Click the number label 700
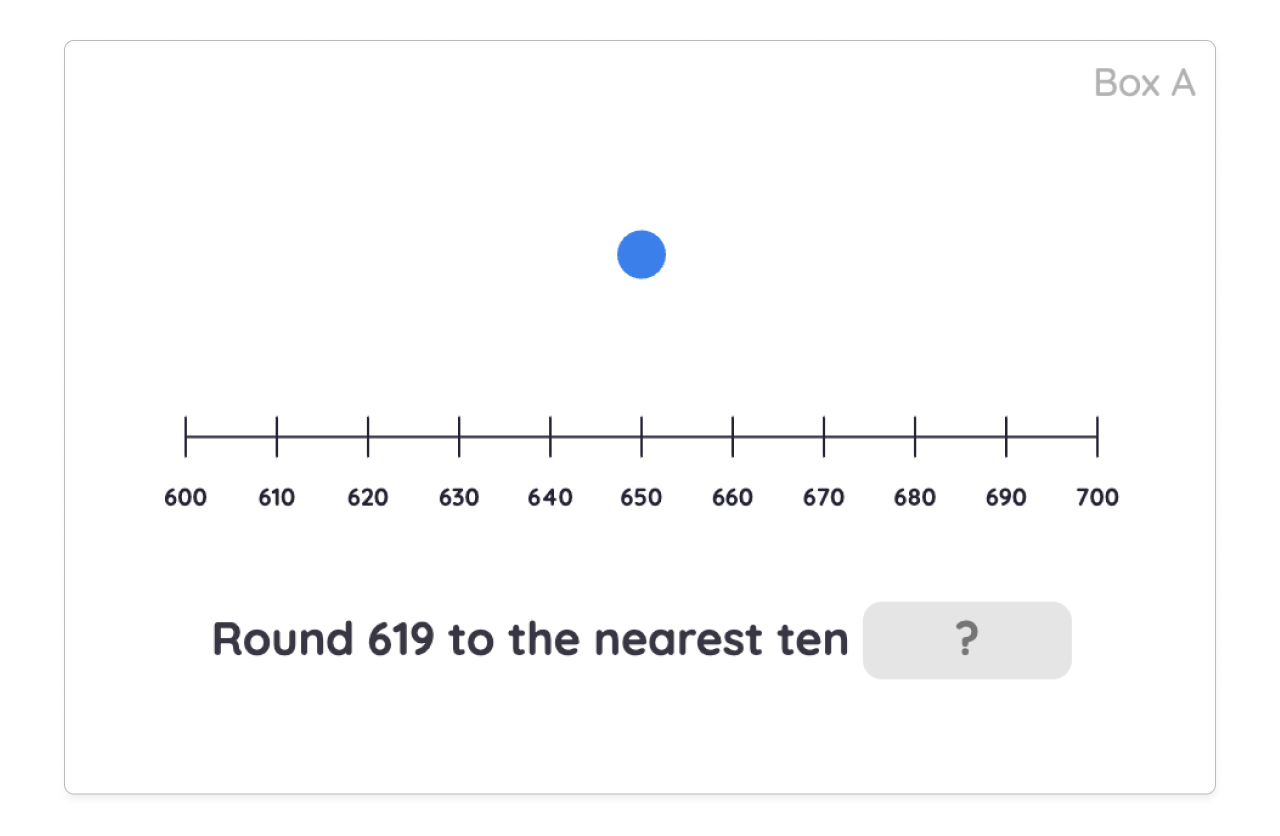 pyautogui.click(x=1097, y=497)
